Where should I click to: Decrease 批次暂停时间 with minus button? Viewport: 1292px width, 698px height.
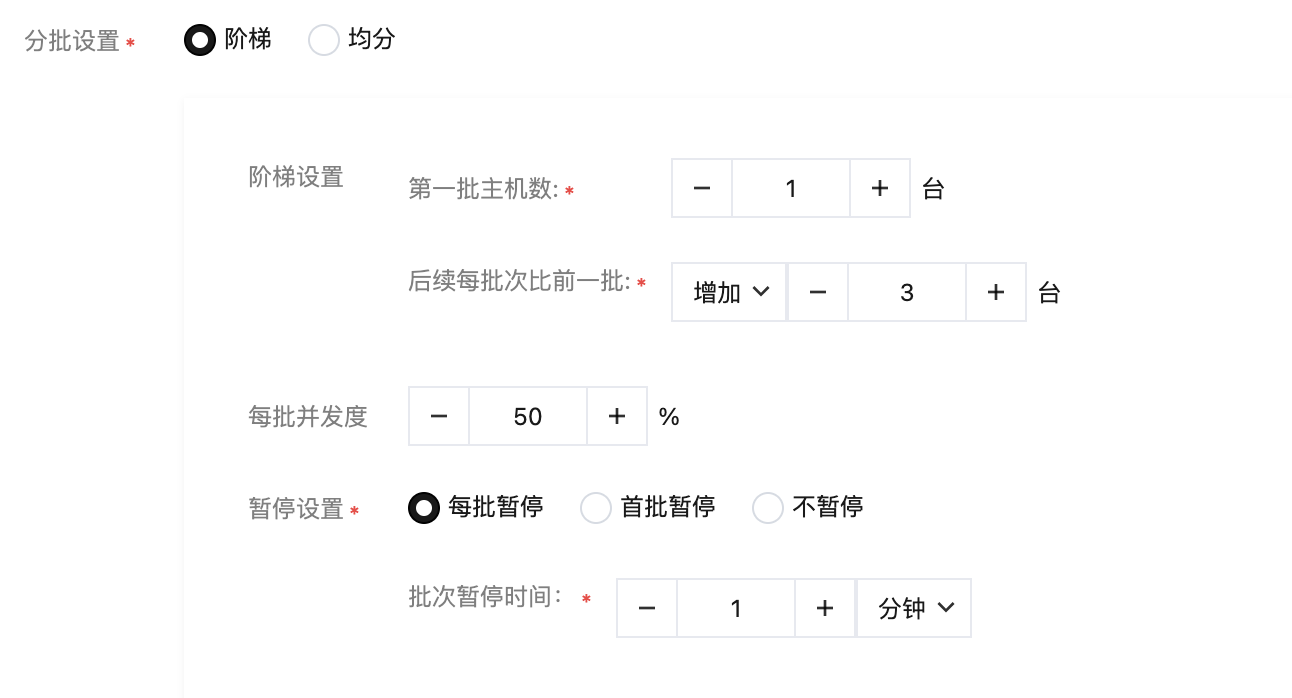click(x=647, y=608)
